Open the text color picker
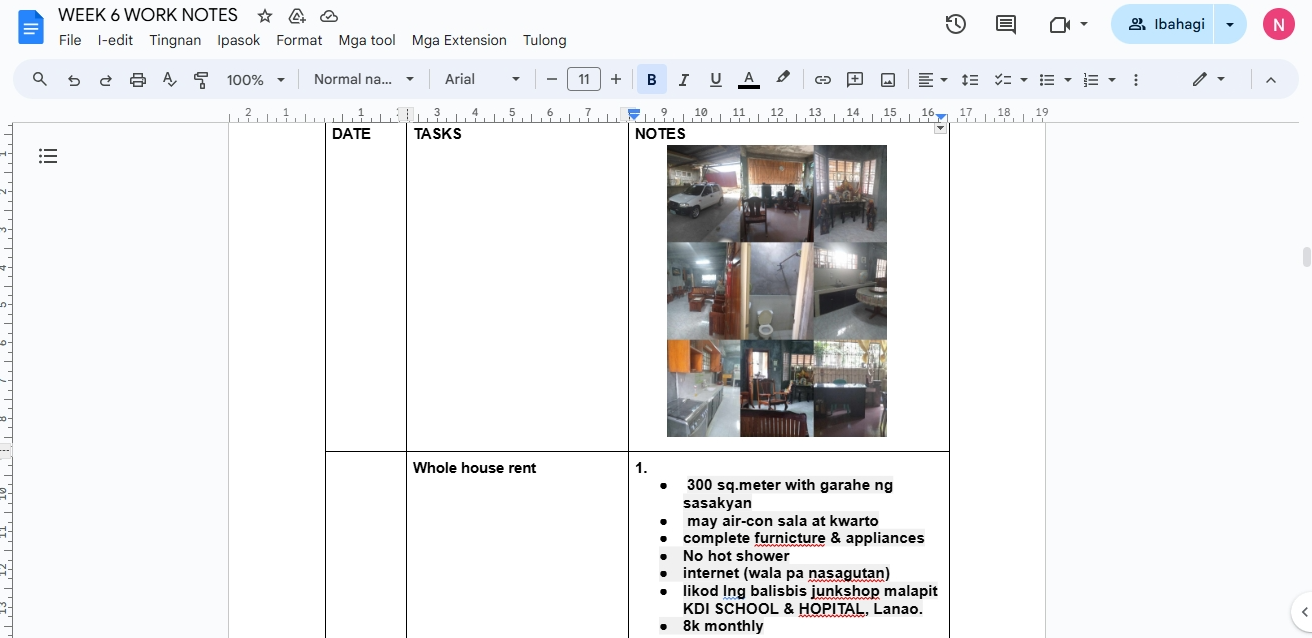Viewport: 1312px width, 638px height. point(748,80)
